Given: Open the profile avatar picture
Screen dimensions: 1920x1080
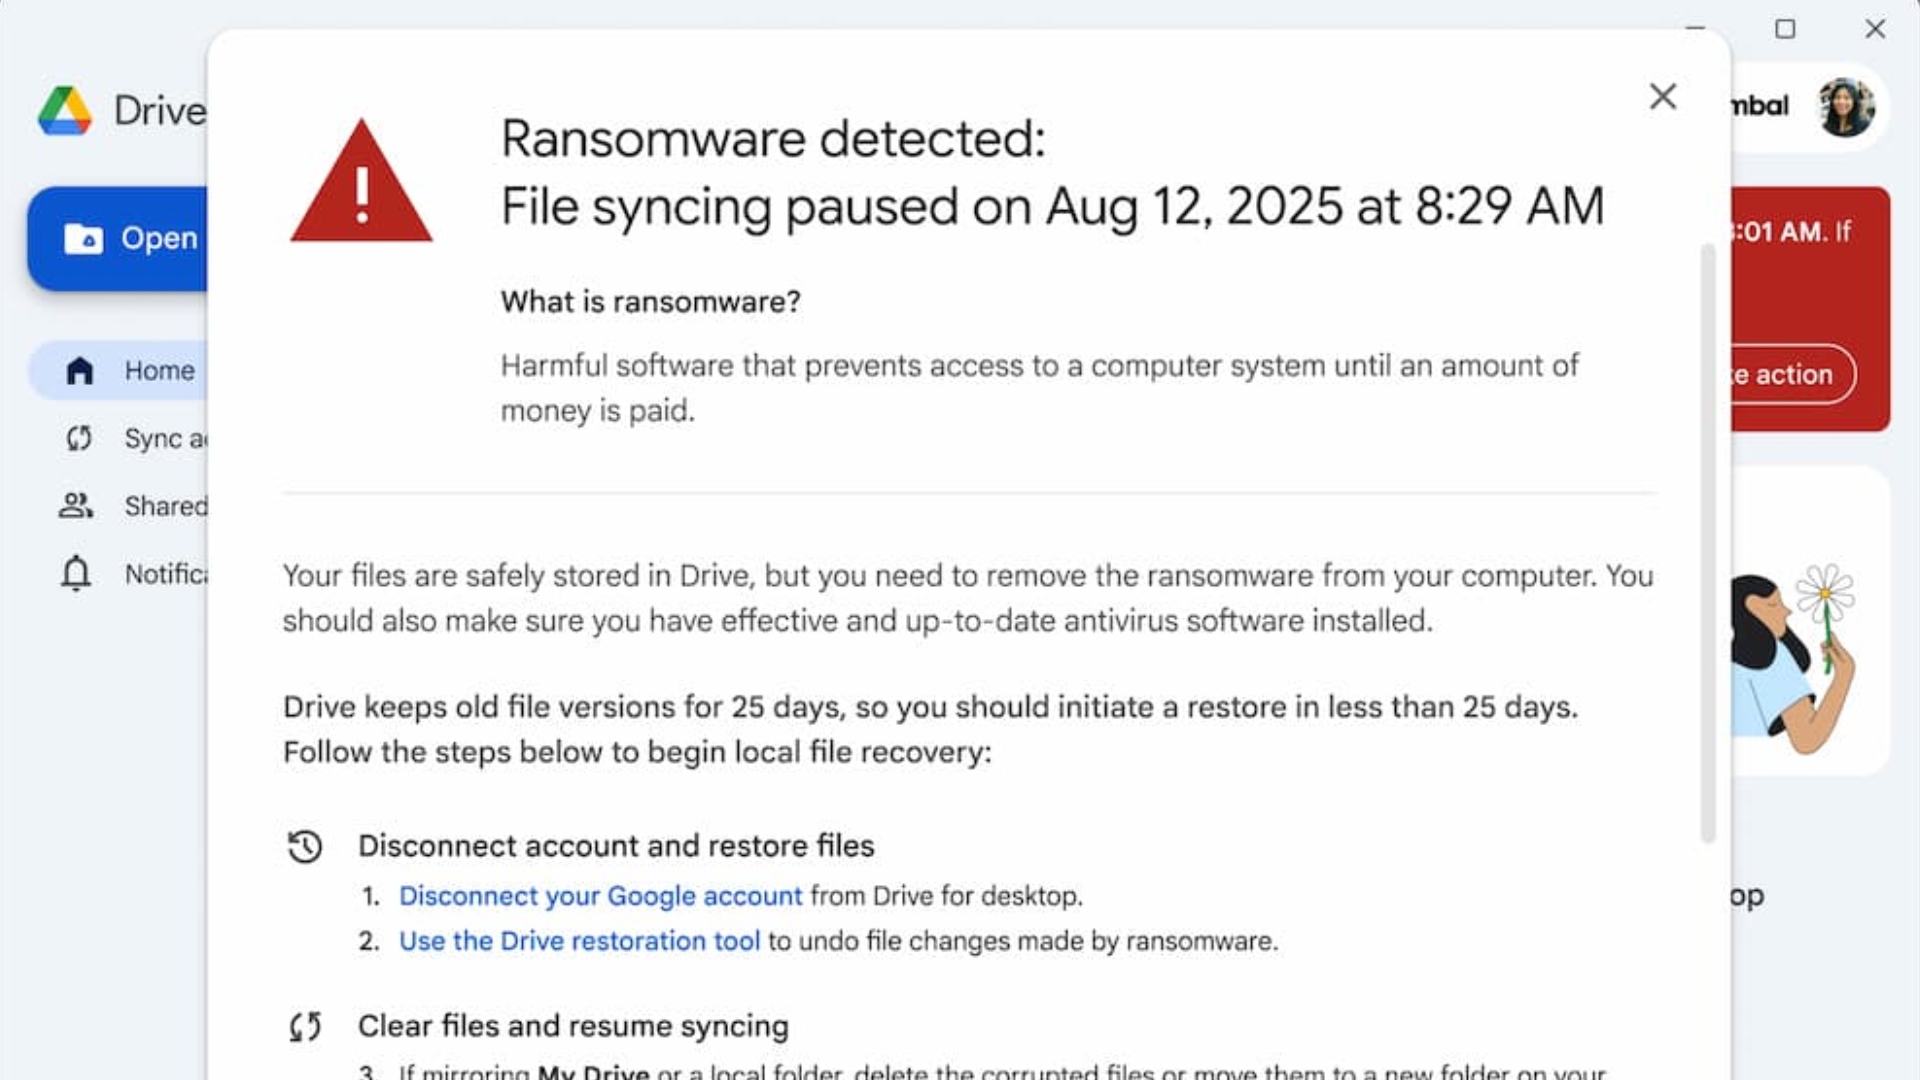Looking at the screenshot, I should [1846, 107].
